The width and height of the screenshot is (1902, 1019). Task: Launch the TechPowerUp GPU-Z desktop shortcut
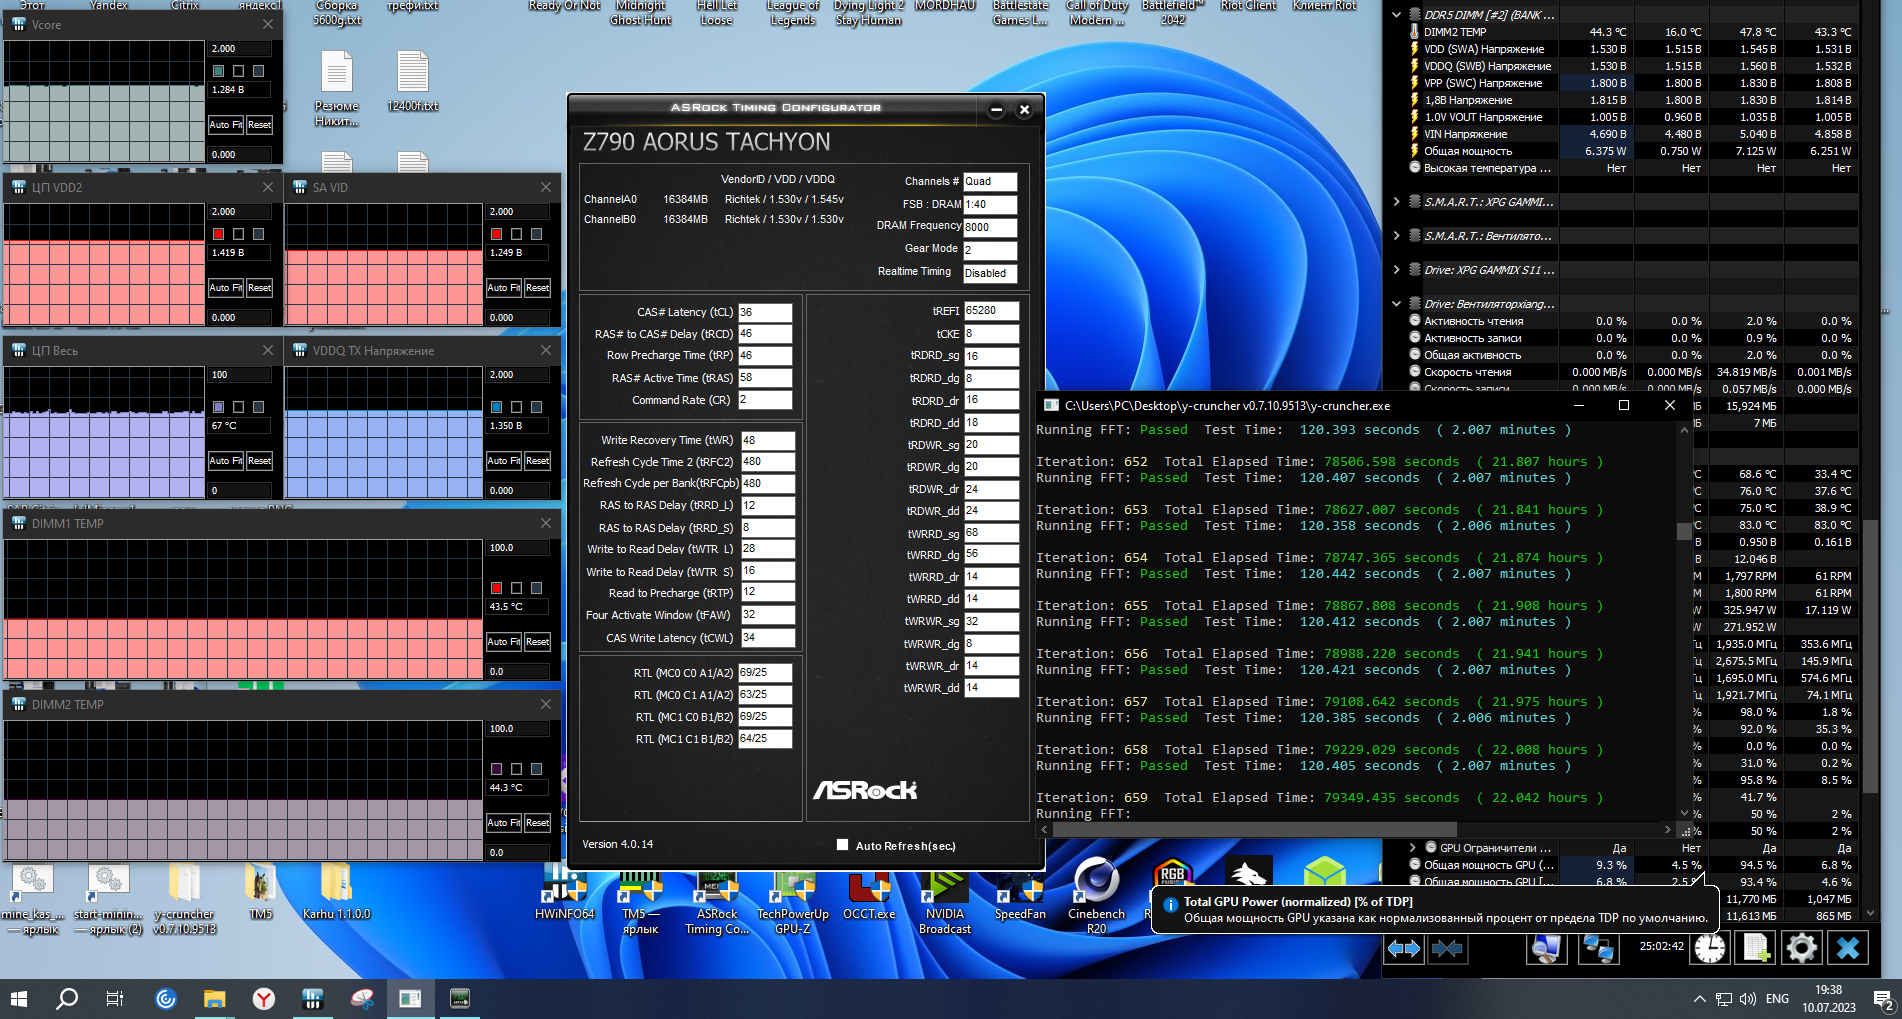tap(793, 900)
